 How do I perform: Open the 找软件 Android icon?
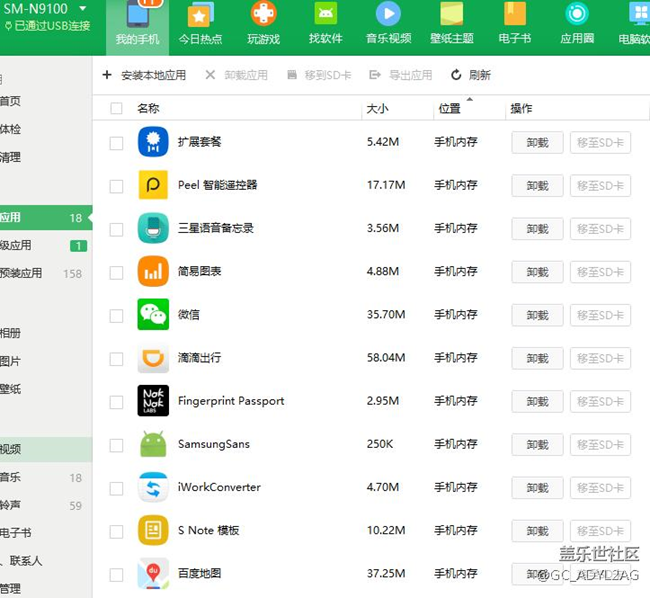point(325,15)
